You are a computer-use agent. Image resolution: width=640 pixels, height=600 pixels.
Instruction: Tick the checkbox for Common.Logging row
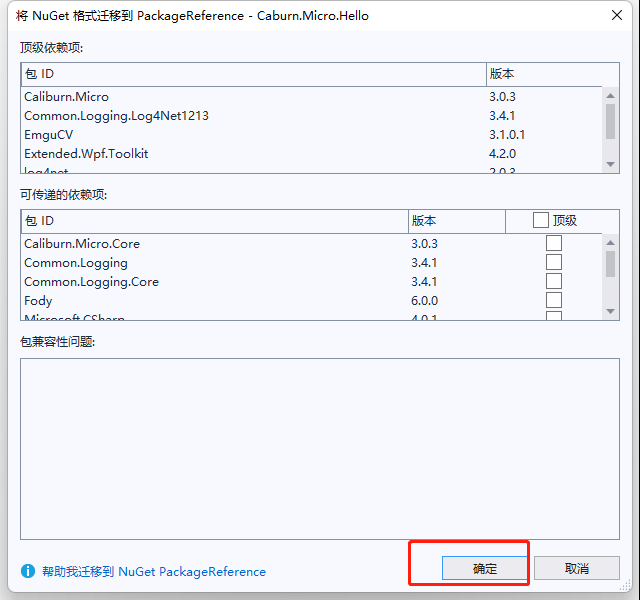[554, 262]
